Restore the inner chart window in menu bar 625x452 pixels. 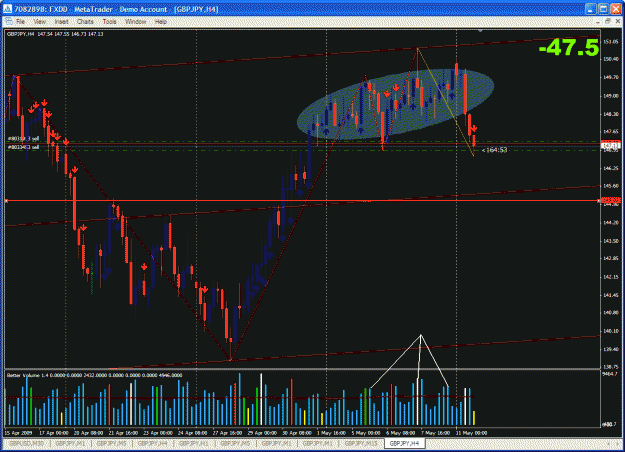pos(607,22)
